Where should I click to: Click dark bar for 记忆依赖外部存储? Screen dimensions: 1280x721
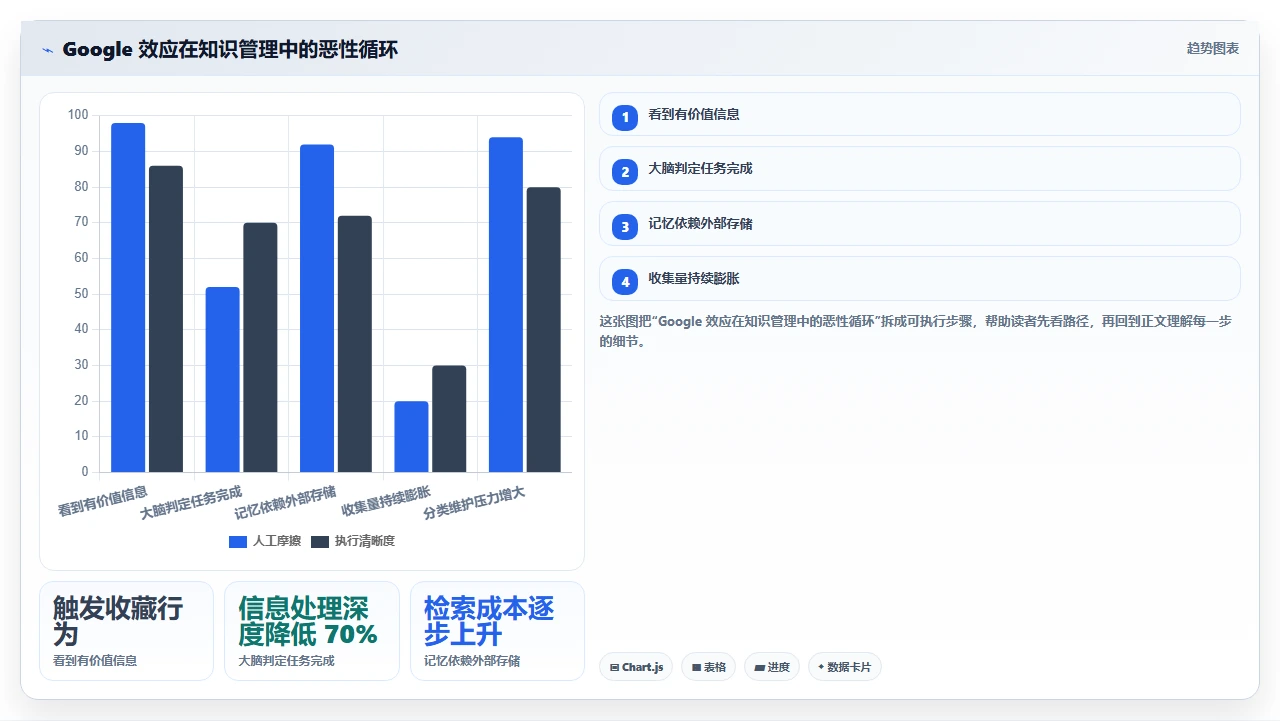coord(355,344)
